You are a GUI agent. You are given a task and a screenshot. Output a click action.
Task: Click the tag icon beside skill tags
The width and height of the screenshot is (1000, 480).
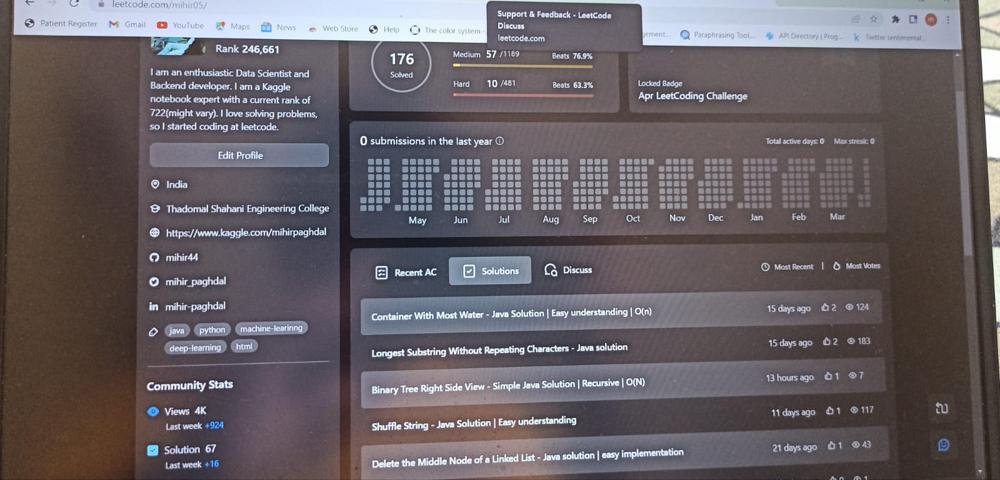153,331
